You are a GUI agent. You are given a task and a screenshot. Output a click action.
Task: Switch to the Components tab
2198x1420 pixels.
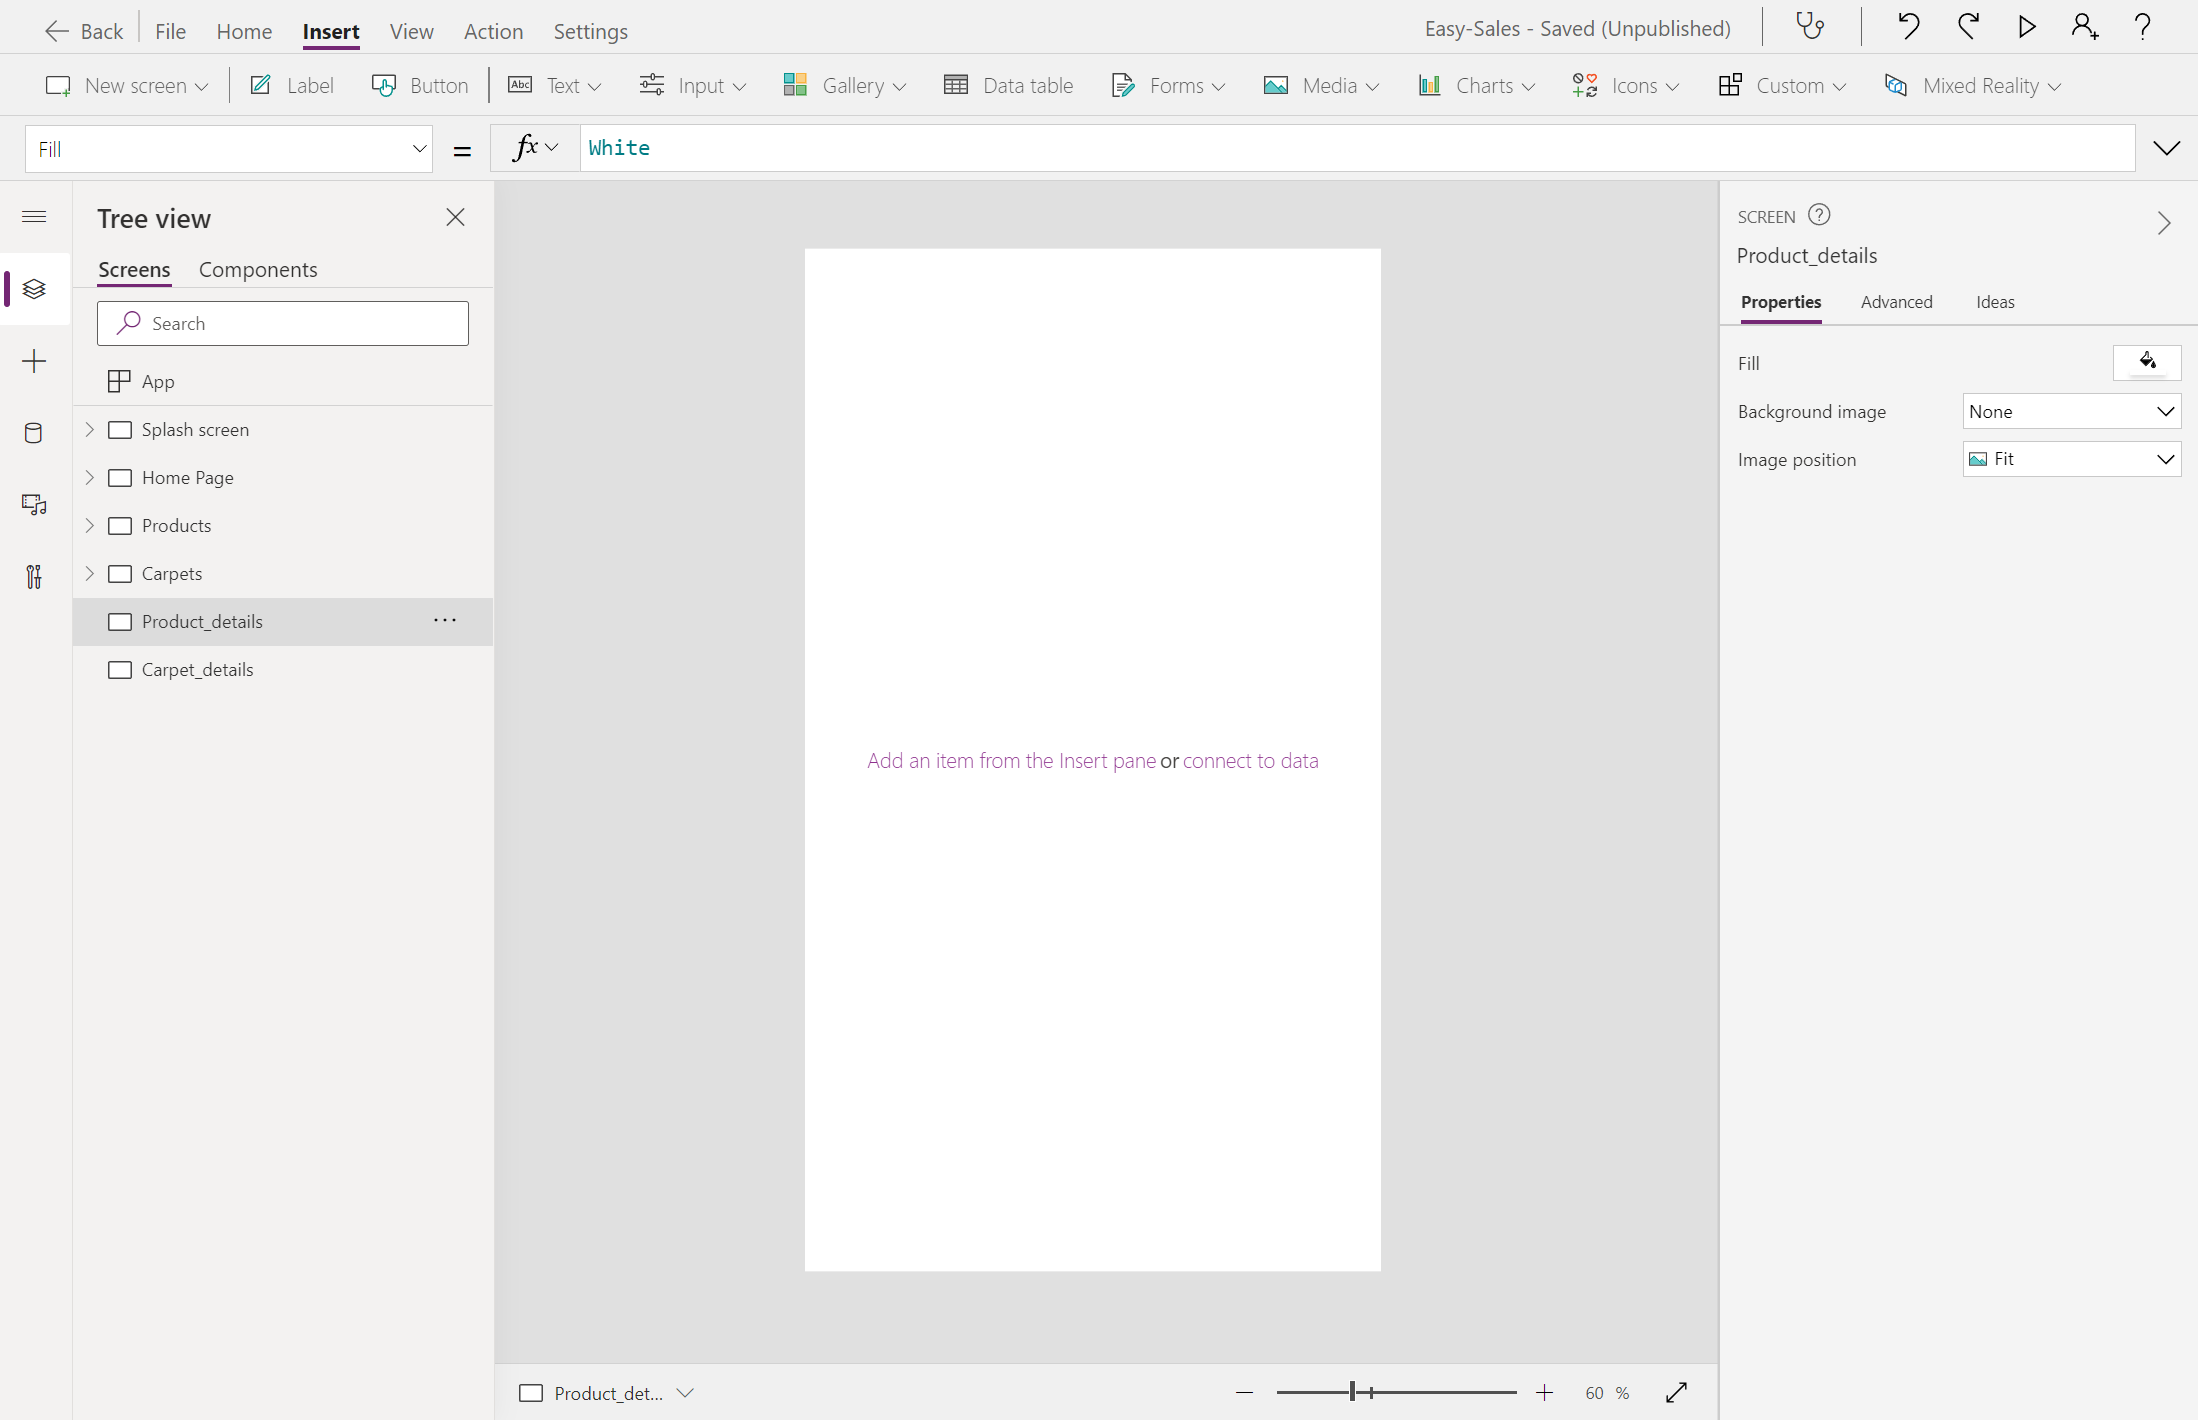(258, 270)
